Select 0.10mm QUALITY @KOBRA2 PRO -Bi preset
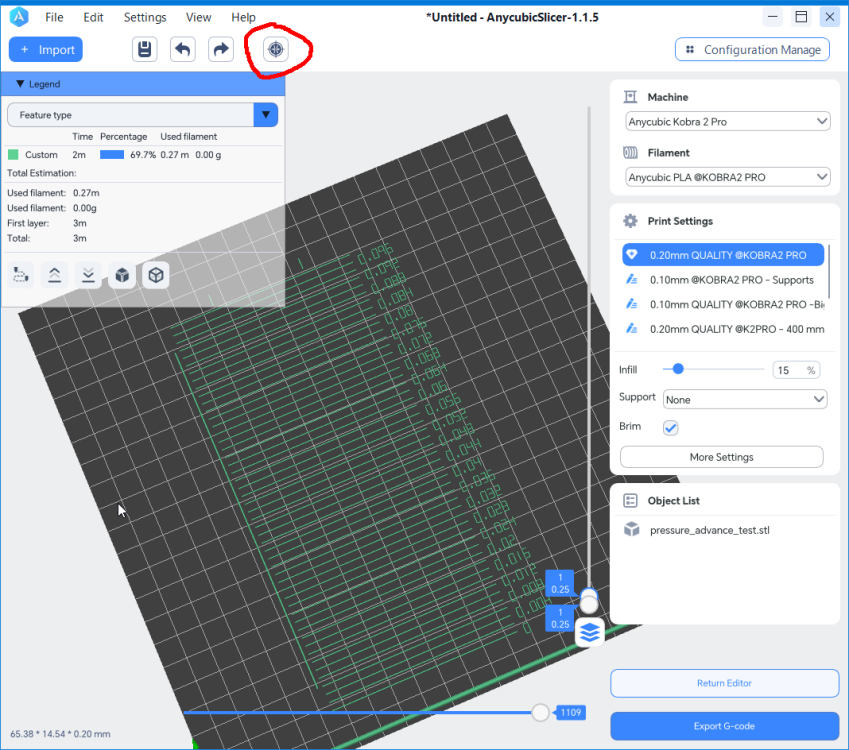The width and height of the screenshot is (849, 750). 723,304
